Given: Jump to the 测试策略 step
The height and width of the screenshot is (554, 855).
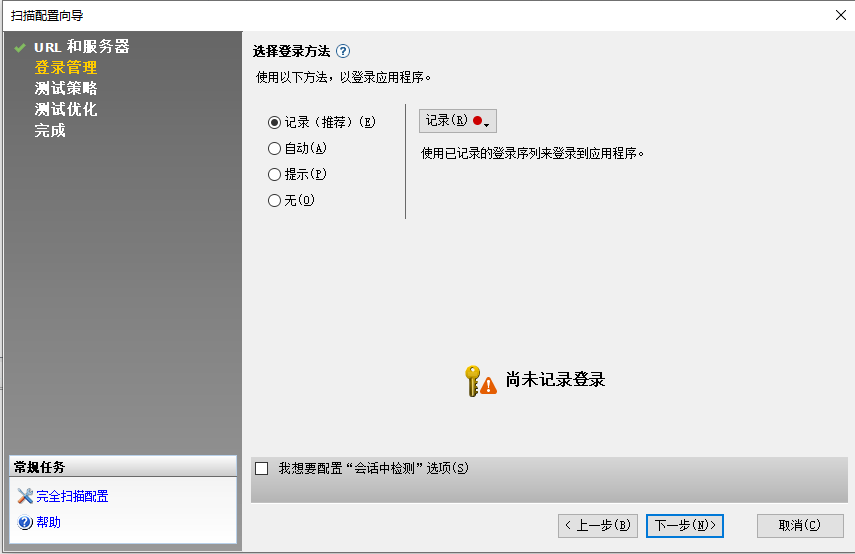Looking at the screenshot, I should [66, 88].
